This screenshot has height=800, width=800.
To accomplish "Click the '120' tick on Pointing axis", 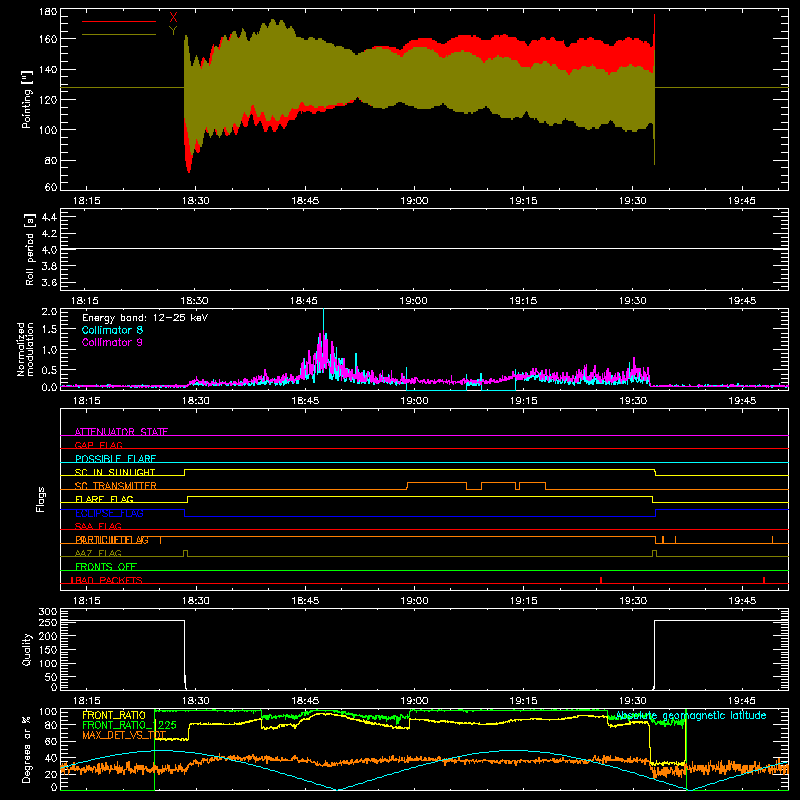I will tap(48, 99).
